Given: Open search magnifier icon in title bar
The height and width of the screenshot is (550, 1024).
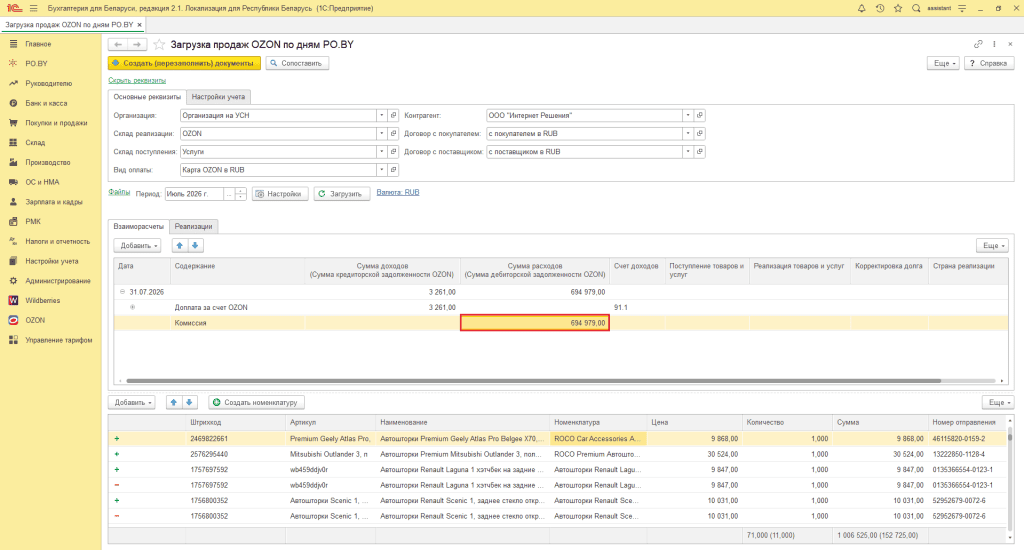Looking at the screenshot, I should (x=916, y=8).
